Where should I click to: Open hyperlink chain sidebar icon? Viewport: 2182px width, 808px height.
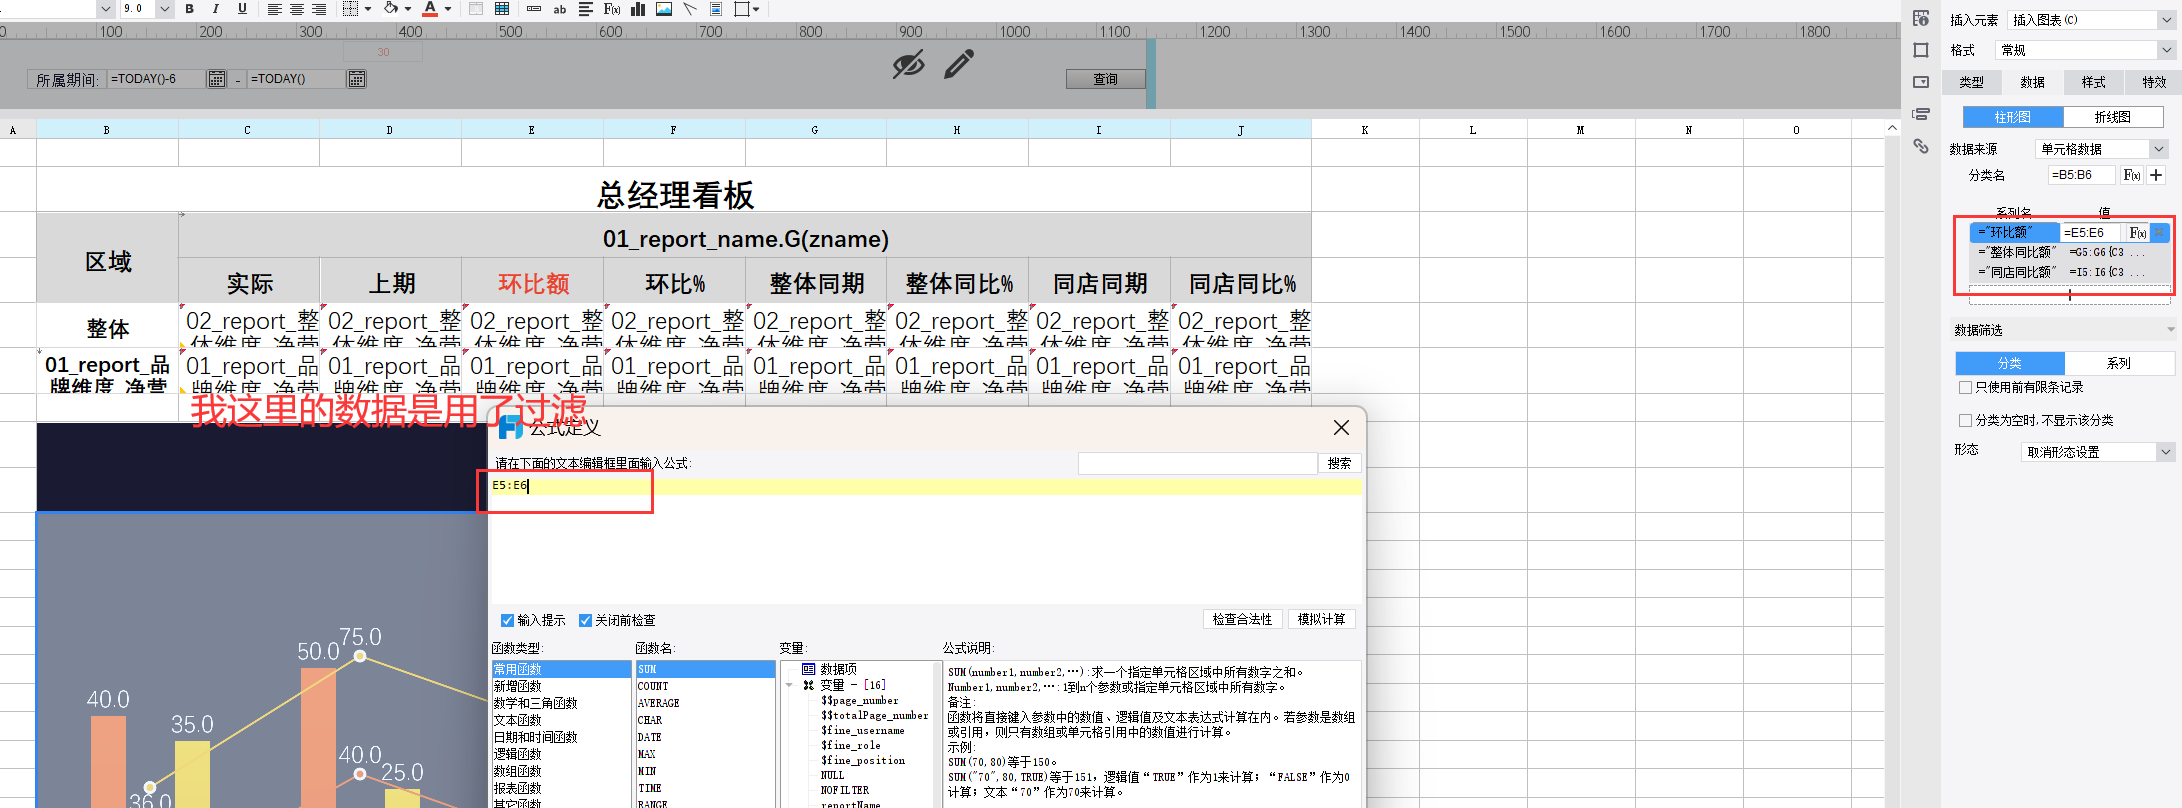point(1921,146)
